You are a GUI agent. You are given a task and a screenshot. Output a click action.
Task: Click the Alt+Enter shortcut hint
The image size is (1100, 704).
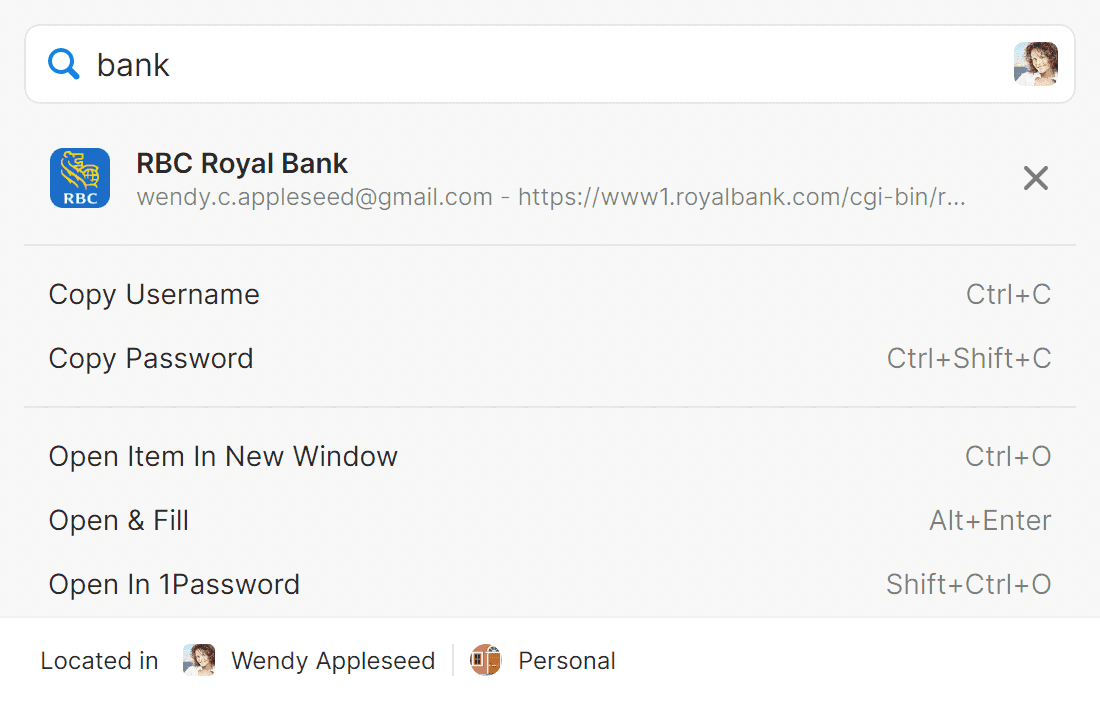click(990, 520)
